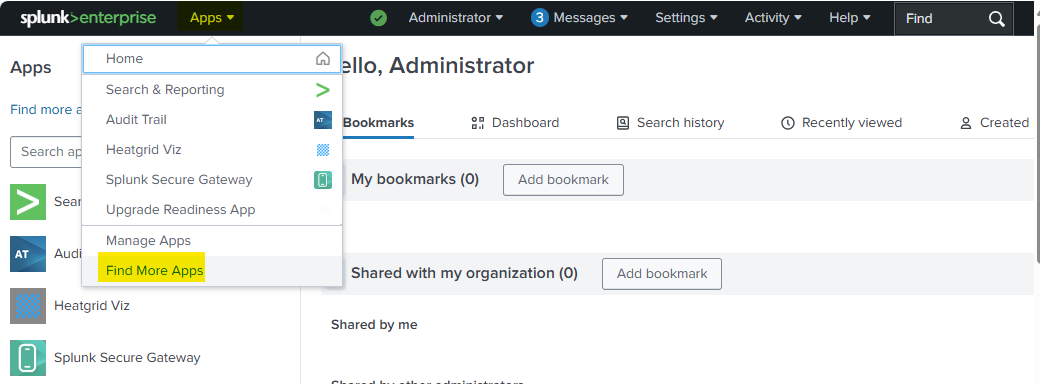This screenshot has width=1040, height=384.
Task: Click the phone icon in the Apps menu
Action: pyautogui.click(x=322, y=180)
